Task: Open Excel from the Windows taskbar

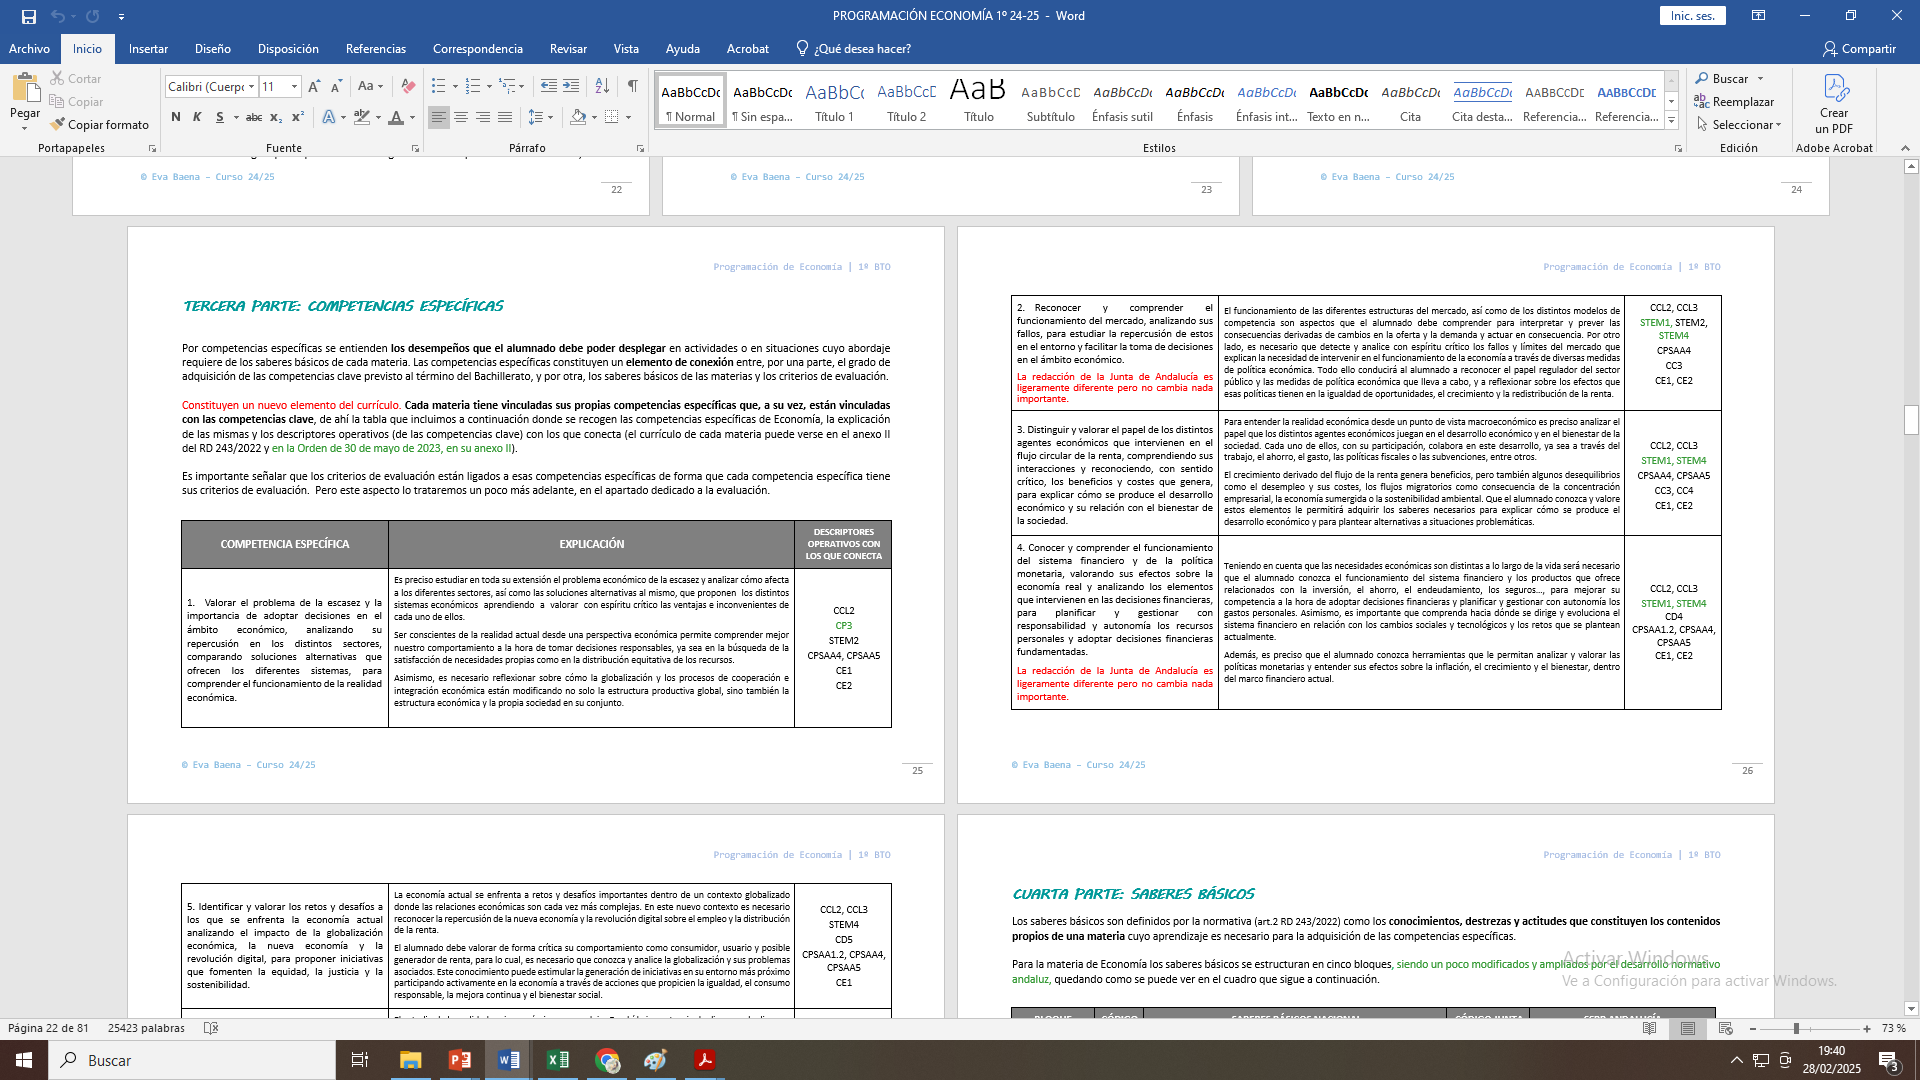Action: (x=557, y=1060)
